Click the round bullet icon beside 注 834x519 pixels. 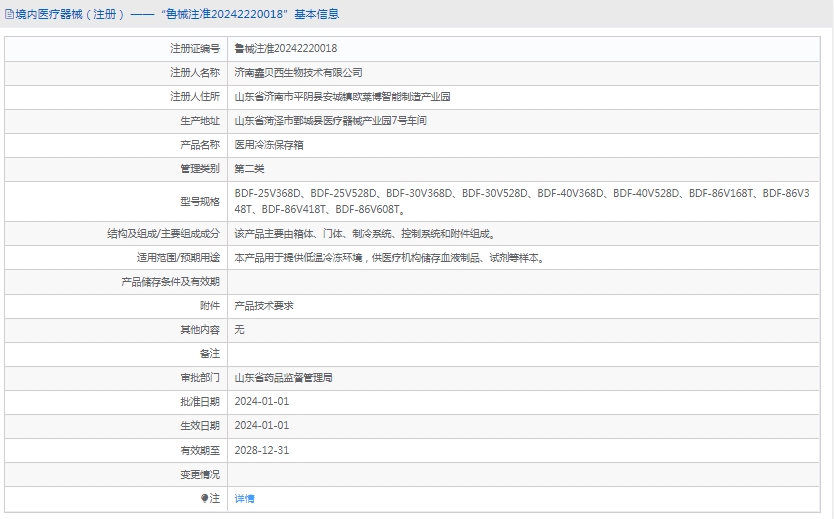click(205, 498)
